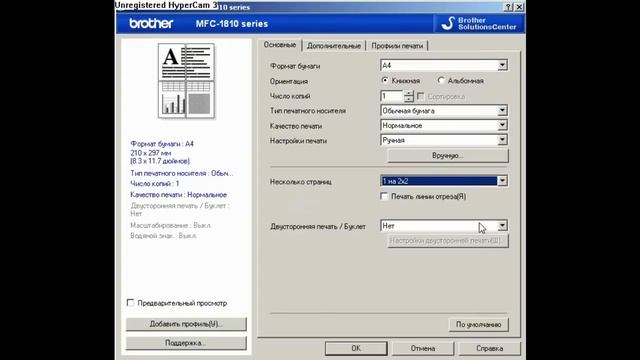Switch to the Дополнительные tab
This screenshot has height=360, width=640.
333,46
